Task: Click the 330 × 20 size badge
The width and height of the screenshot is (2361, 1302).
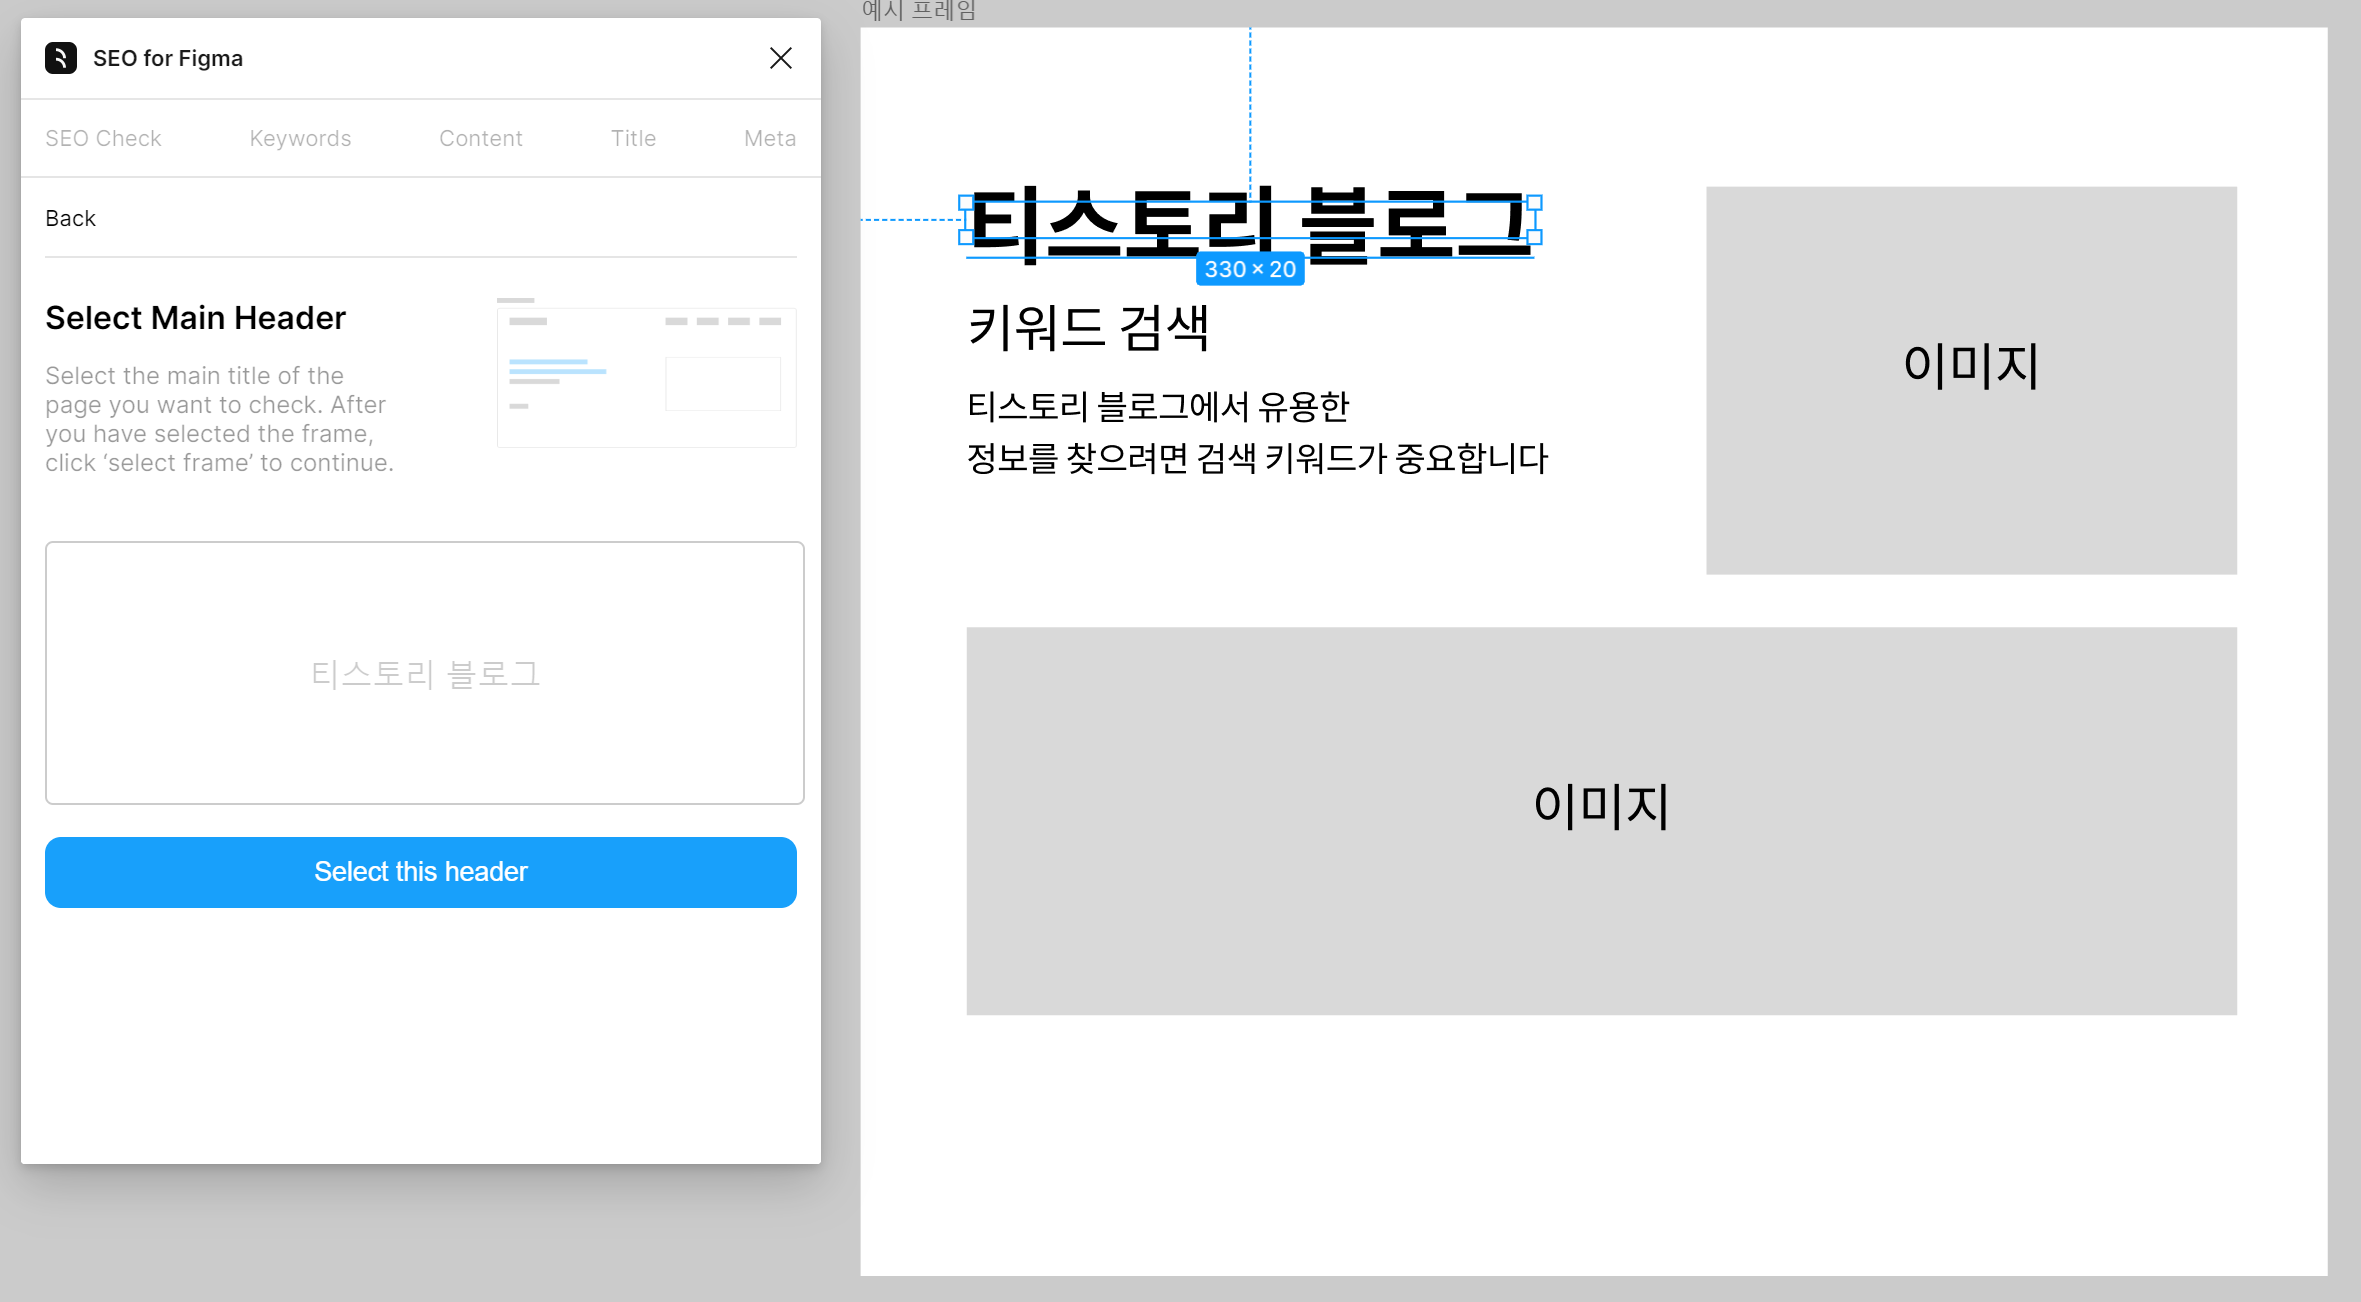Action: click(1249, 269)
